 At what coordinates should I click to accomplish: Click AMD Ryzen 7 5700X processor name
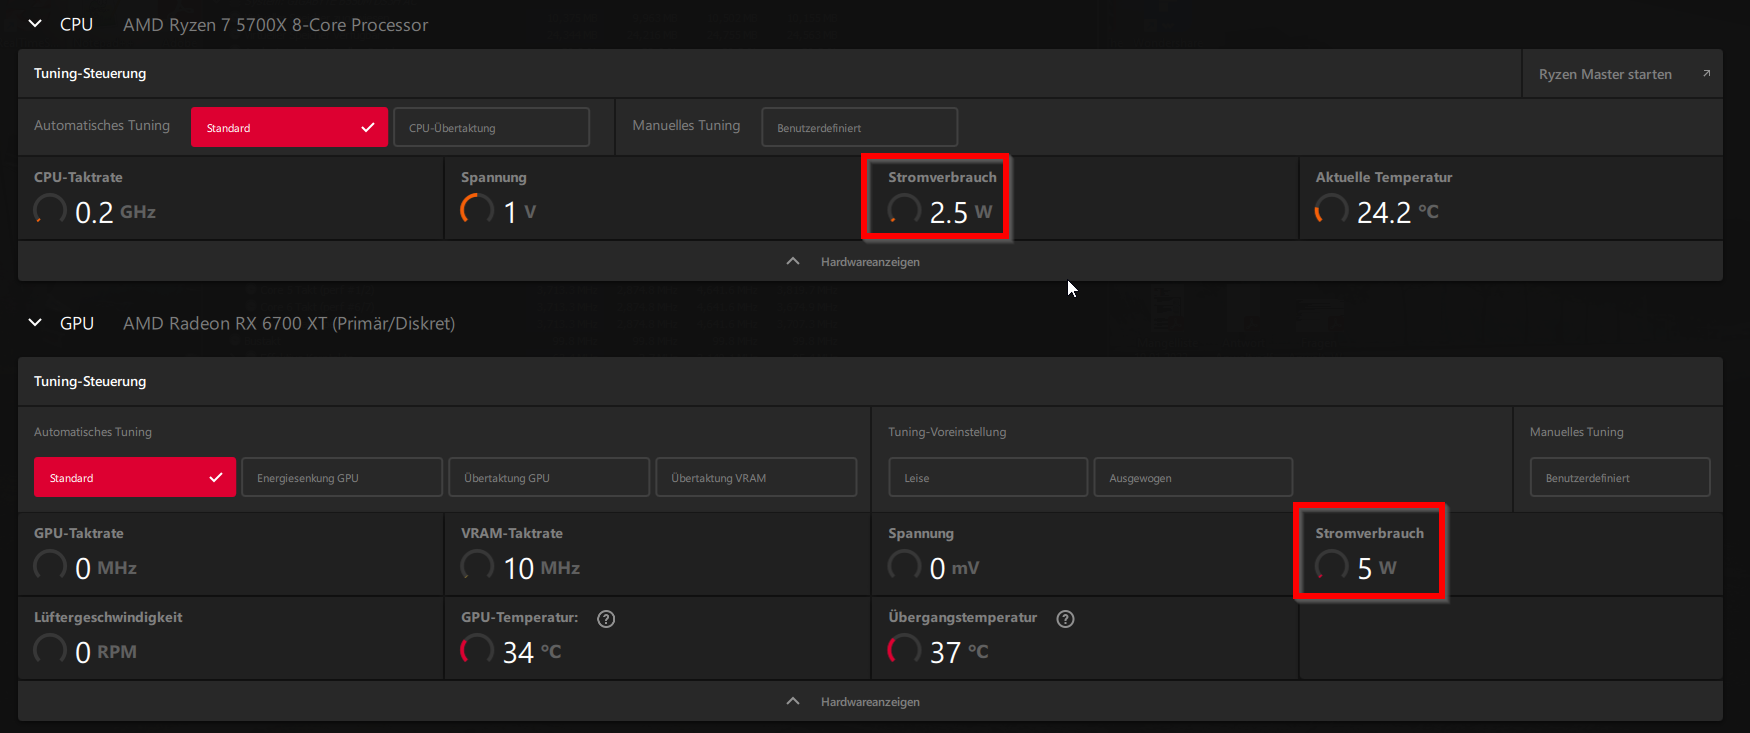click(275, 25)
